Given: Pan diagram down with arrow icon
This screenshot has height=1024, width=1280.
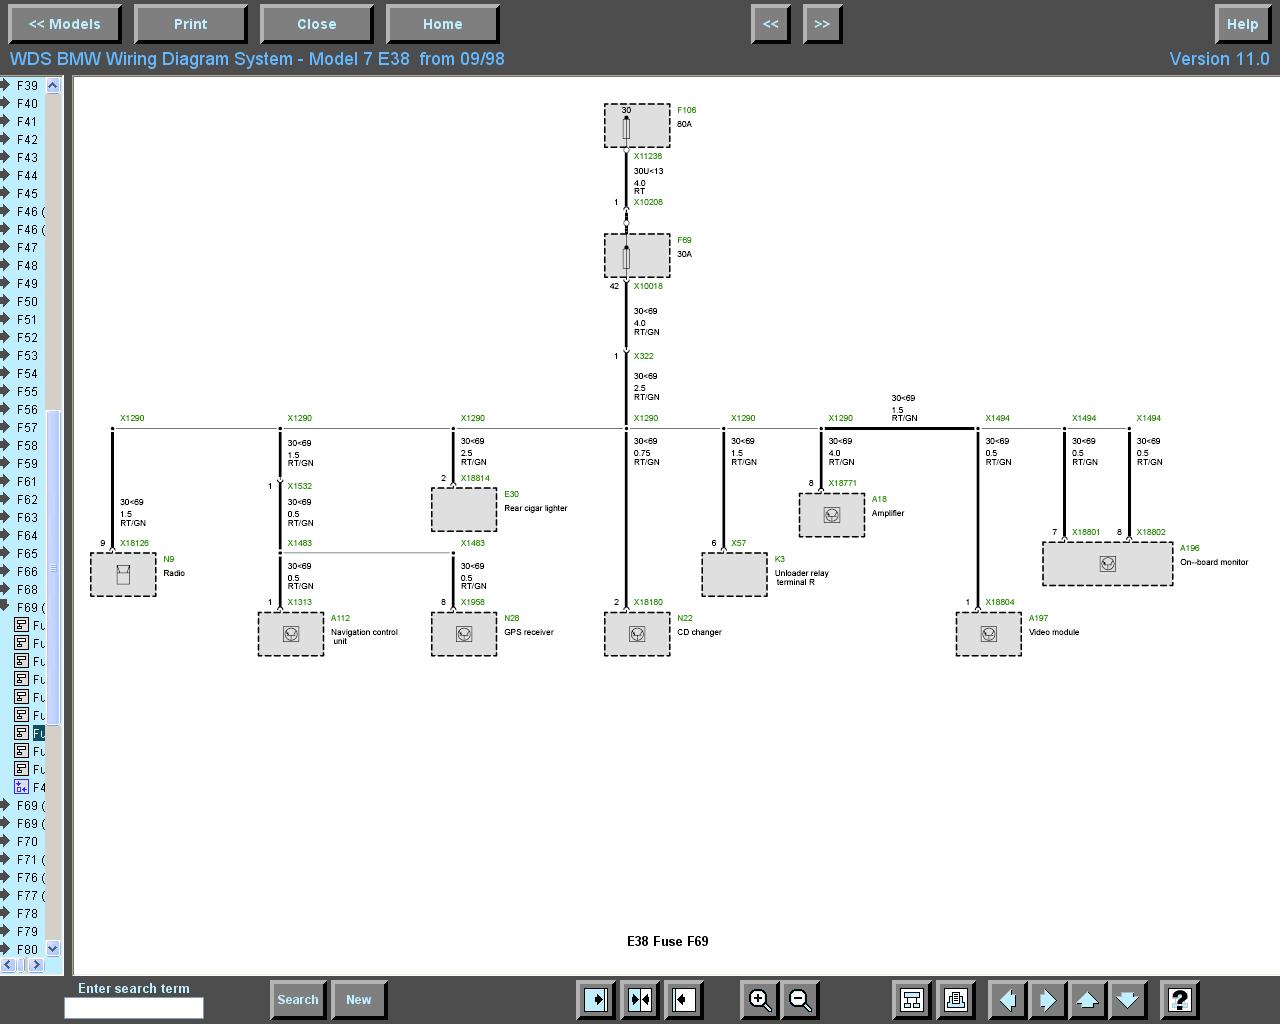Looking at the screenshot, I should pyautogui.click(x=1127, y=999).
